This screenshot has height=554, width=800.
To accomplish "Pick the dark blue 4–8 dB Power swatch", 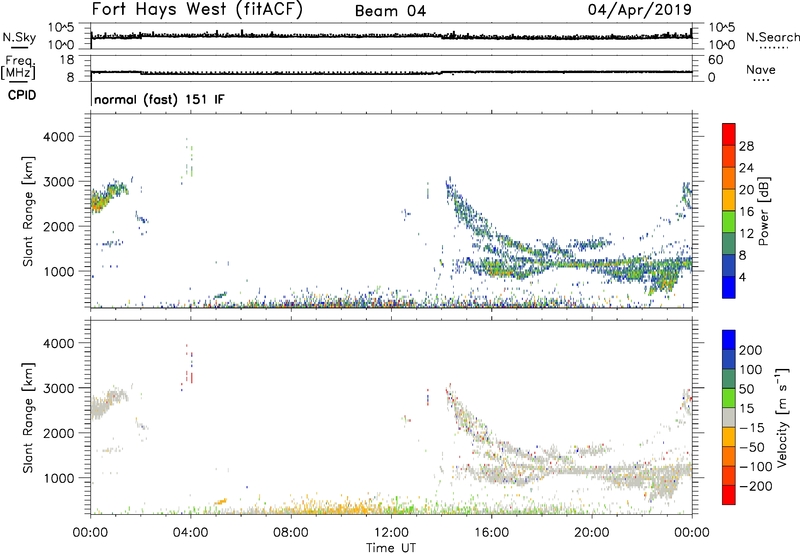I will tap(729, 265).
